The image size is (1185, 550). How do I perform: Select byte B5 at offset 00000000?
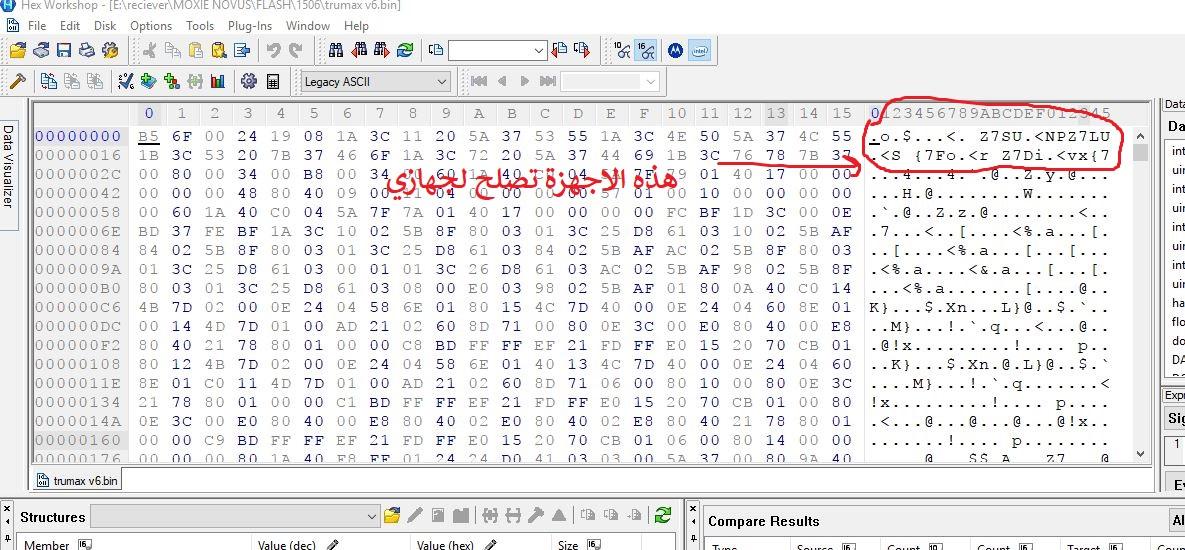pyautogui.click(x=149, y=136)
